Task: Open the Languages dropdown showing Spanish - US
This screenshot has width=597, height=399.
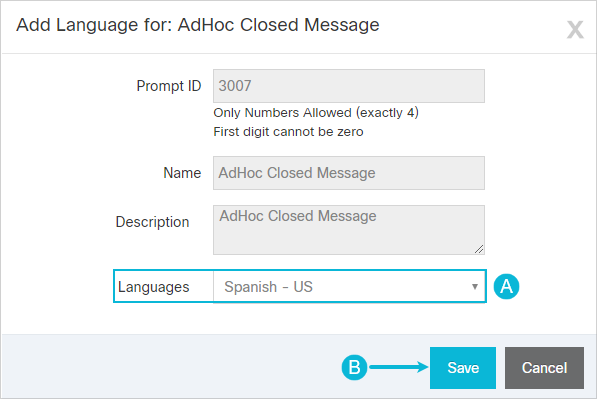Action: [x=349, y=287]
